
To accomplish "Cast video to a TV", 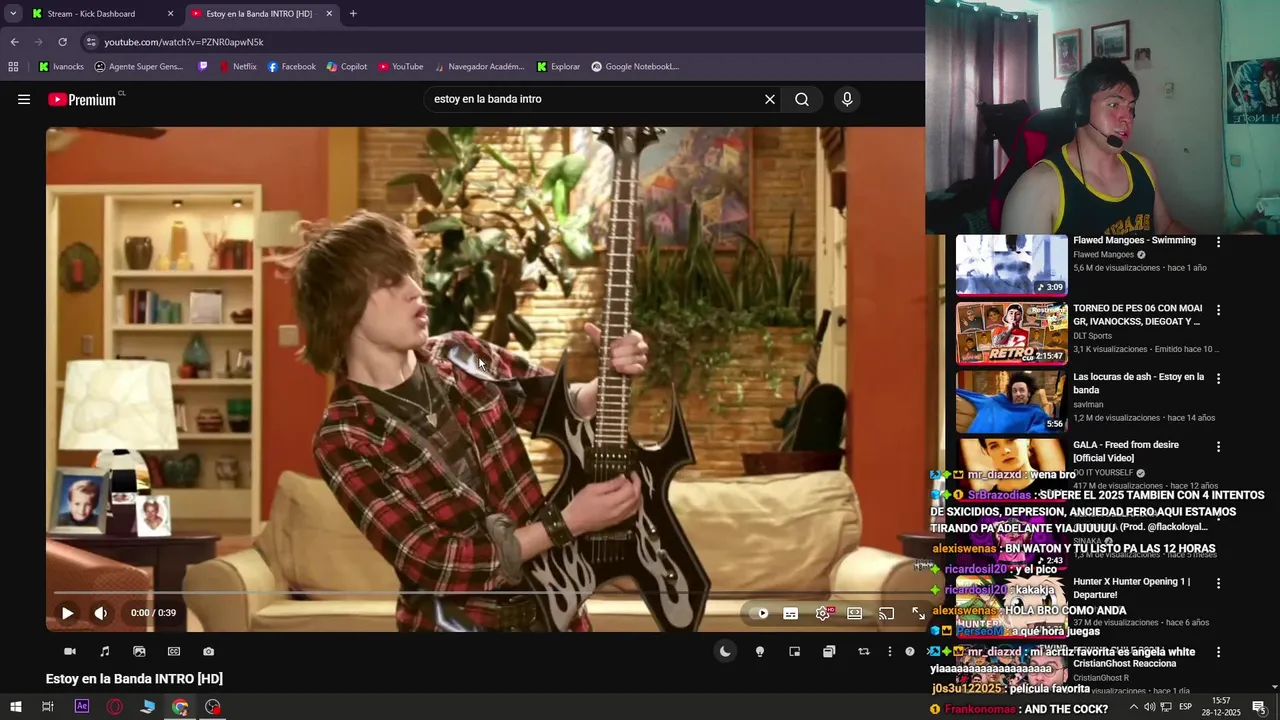I will pyautogui.click(x=887, y=613).
